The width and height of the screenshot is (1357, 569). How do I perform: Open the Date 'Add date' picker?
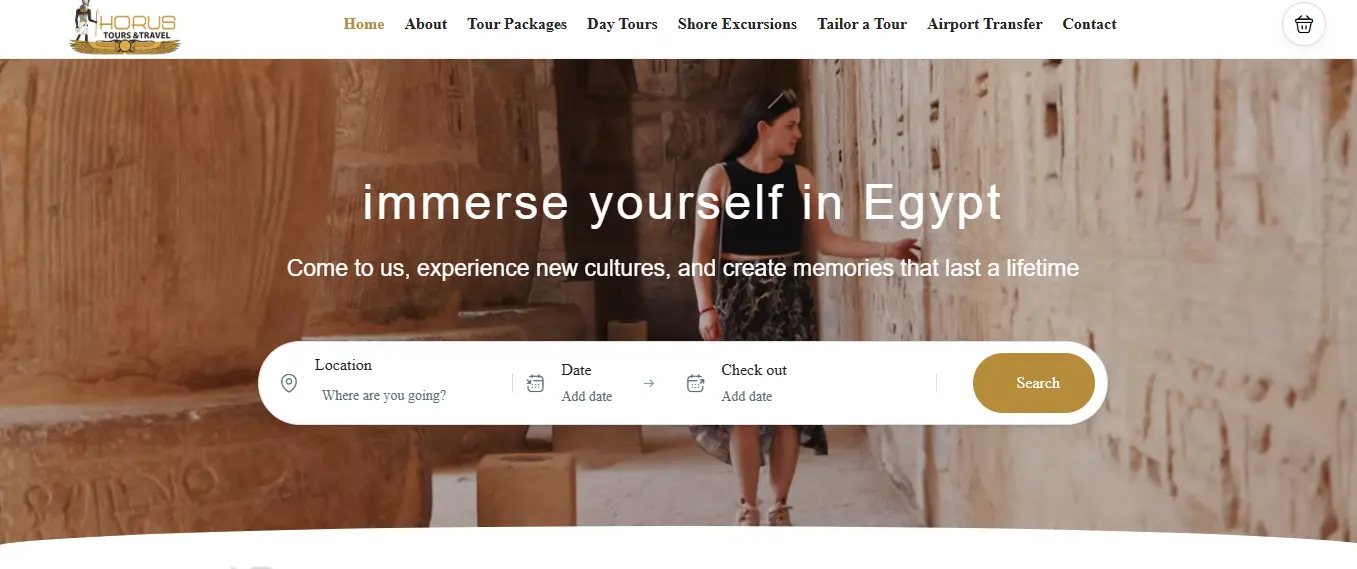(x=587, y=397)
